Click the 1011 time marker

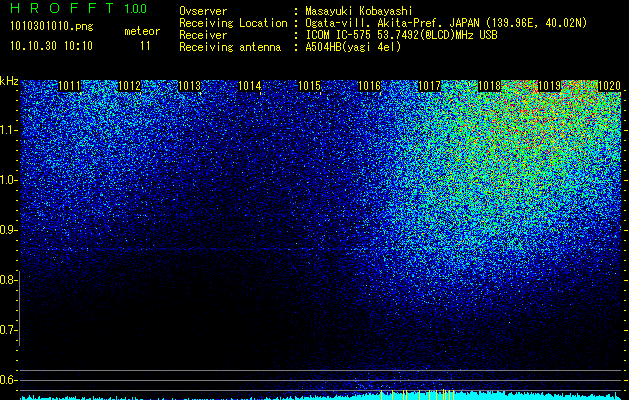[69, 86]
